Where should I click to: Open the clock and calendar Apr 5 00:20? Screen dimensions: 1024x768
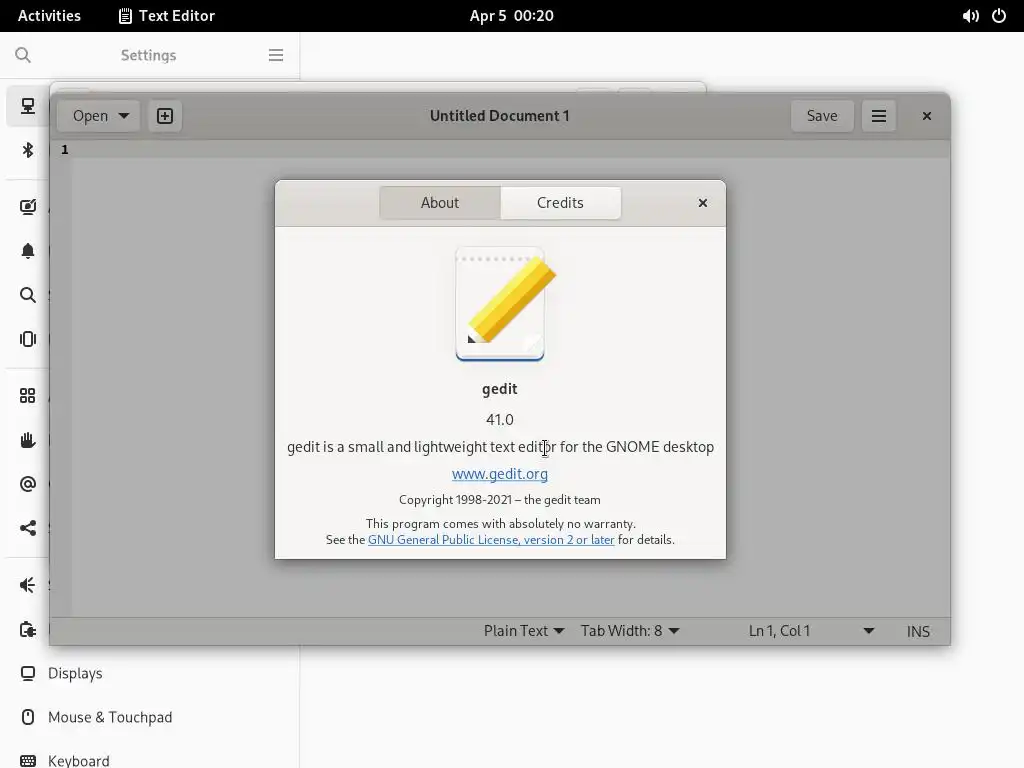511,16
